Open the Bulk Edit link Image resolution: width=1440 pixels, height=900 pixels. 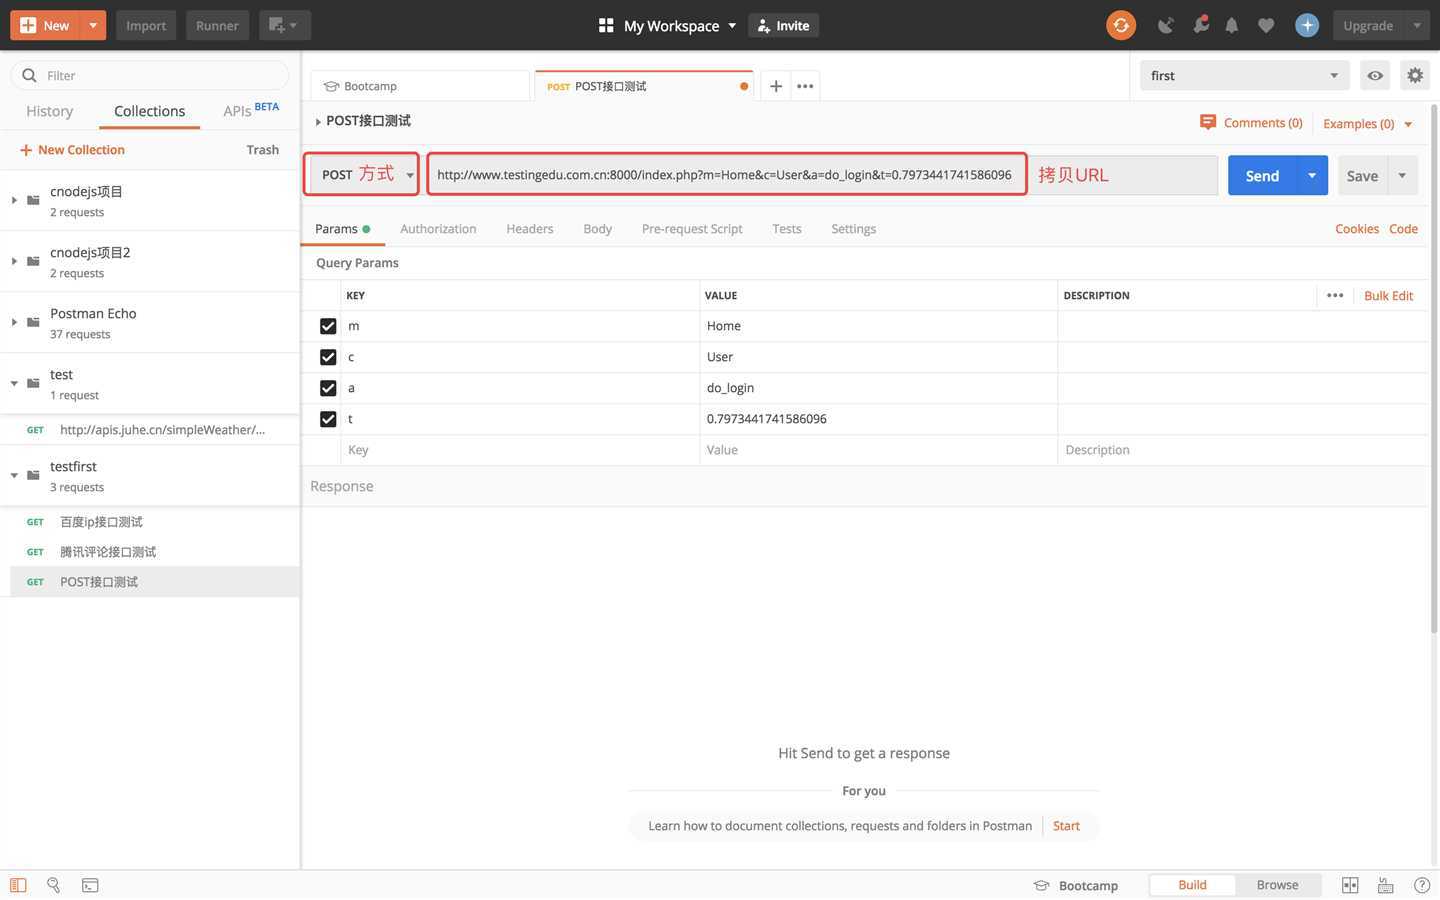[x=1388, y=295]
